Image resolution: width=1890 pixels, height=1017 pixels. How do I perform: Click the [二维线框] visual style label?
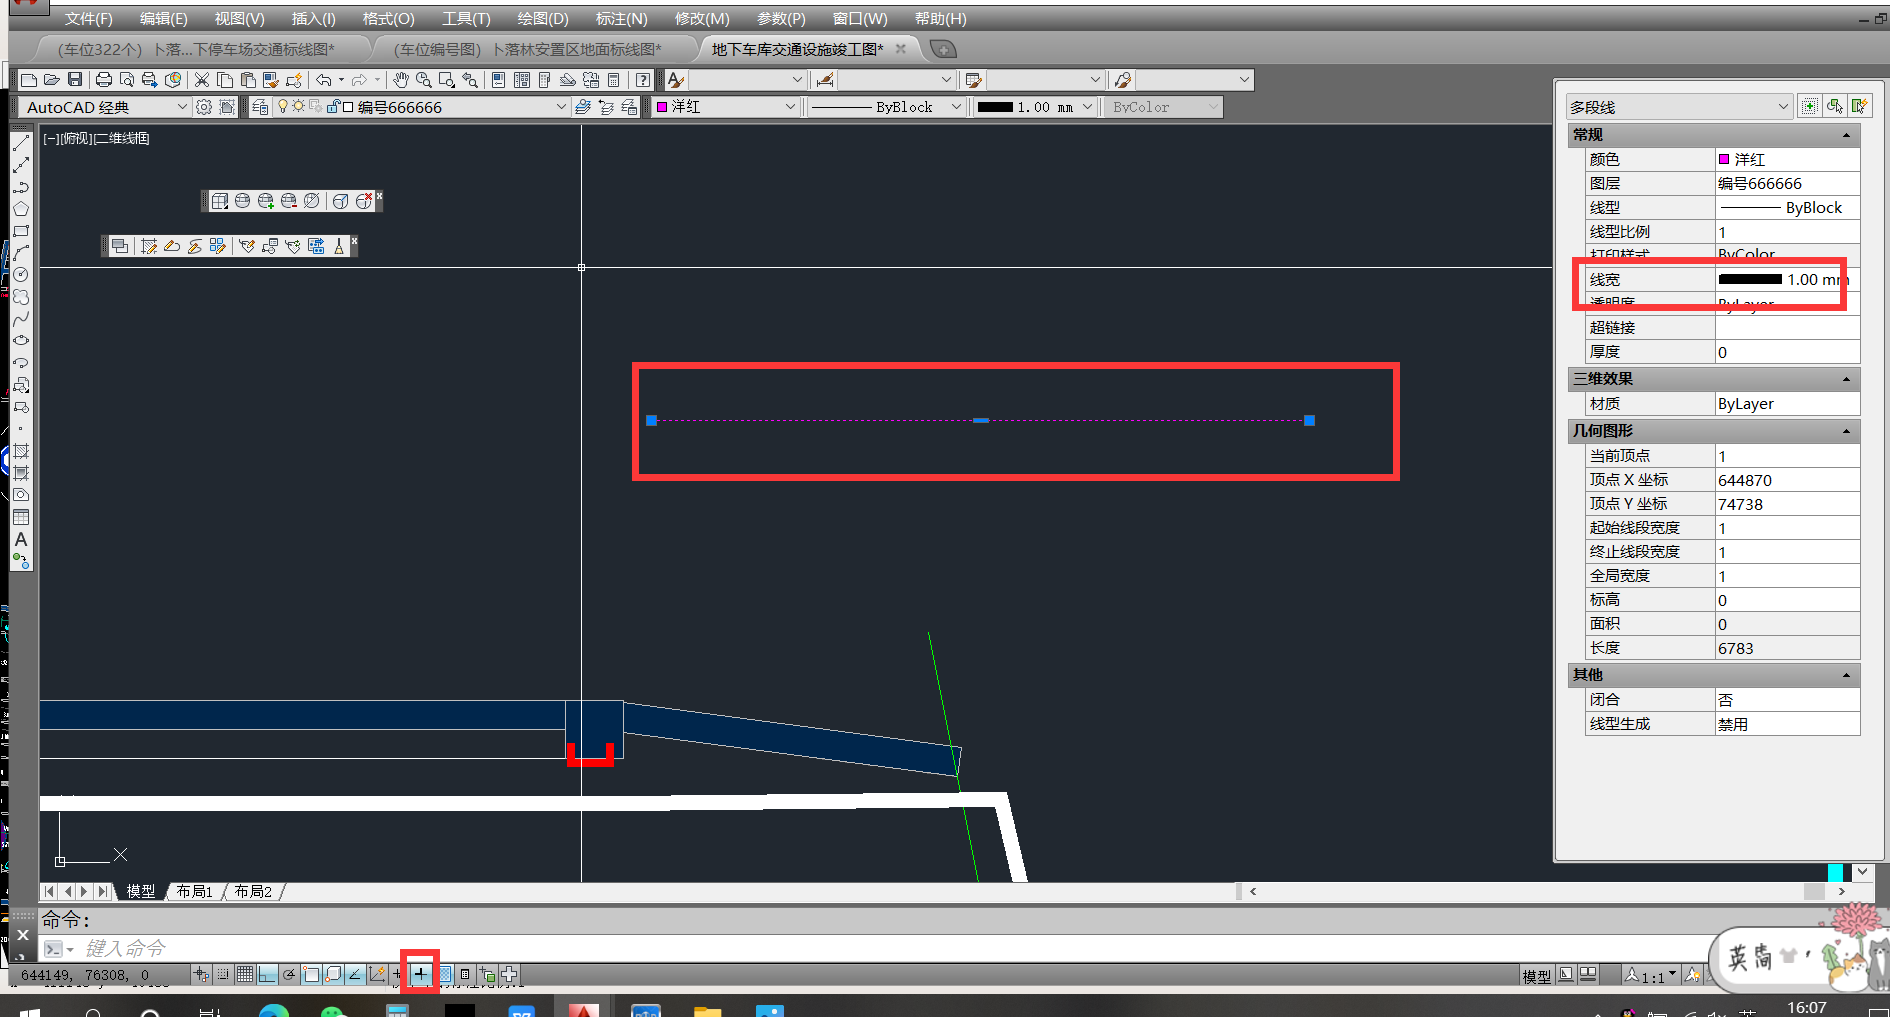click(122, 138)
